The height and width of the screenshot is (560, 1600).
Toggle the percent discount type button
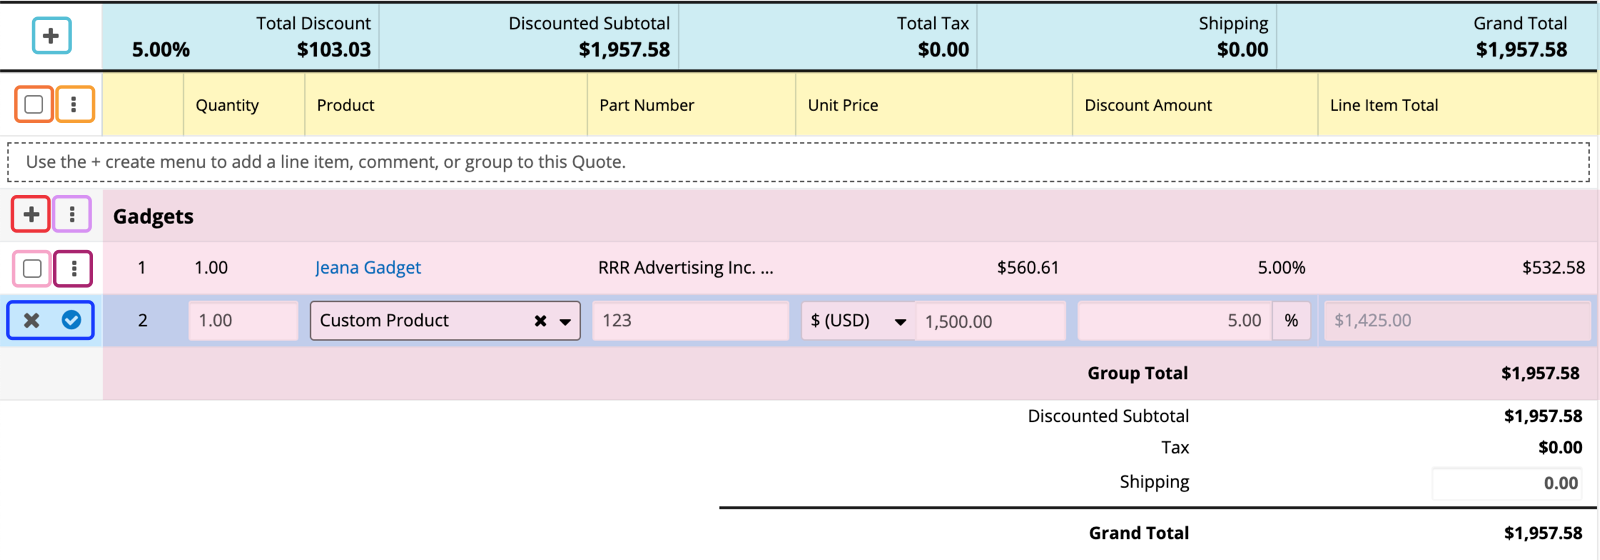[1291, 321]
